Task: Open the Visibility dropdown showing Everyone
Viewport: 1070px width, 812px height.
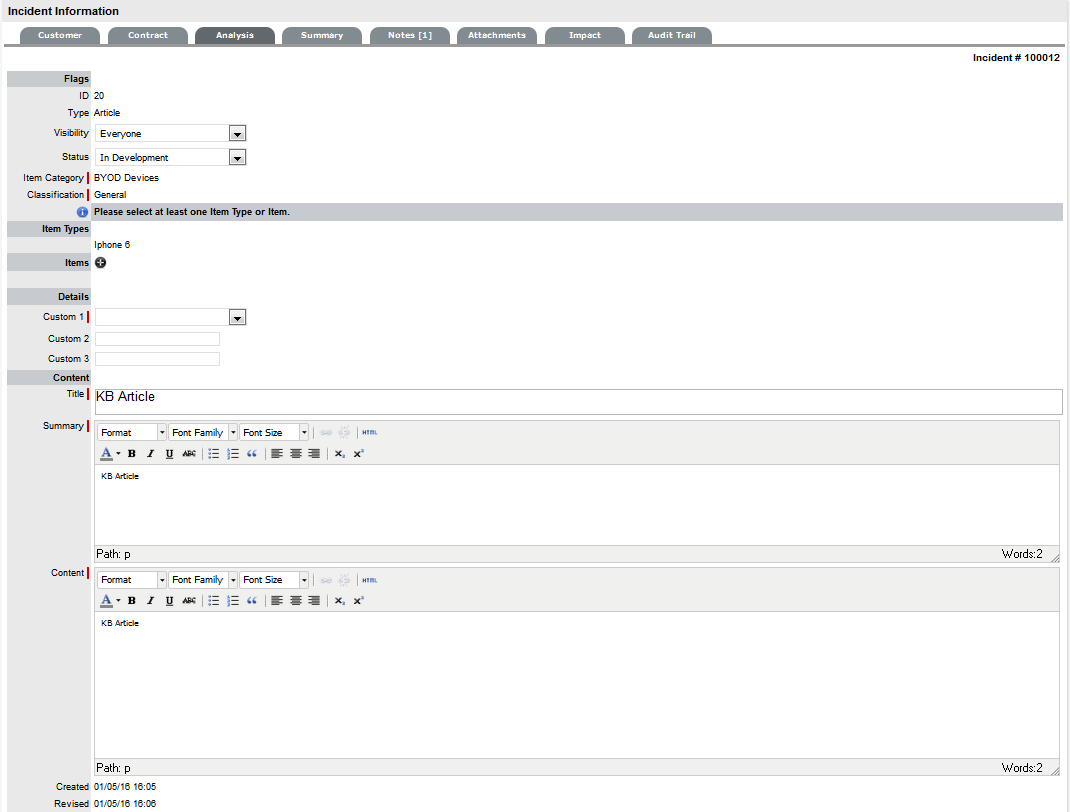Action: [x=171, y=134]
